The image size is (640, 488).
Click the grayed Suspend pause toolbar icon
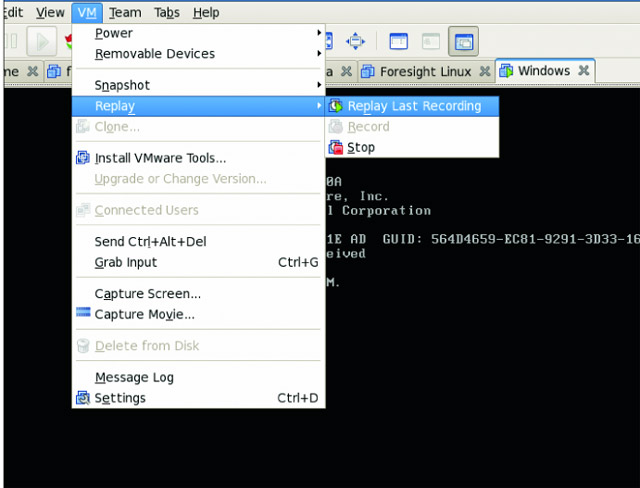click(11, 41)
